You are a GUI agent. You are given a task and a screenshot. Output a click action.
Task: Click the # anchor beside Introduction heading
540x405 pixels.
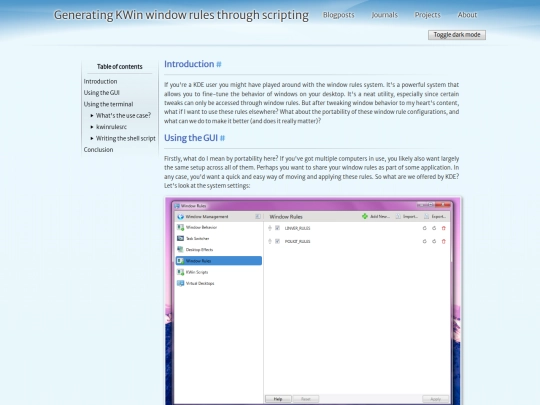coord(219,64)
